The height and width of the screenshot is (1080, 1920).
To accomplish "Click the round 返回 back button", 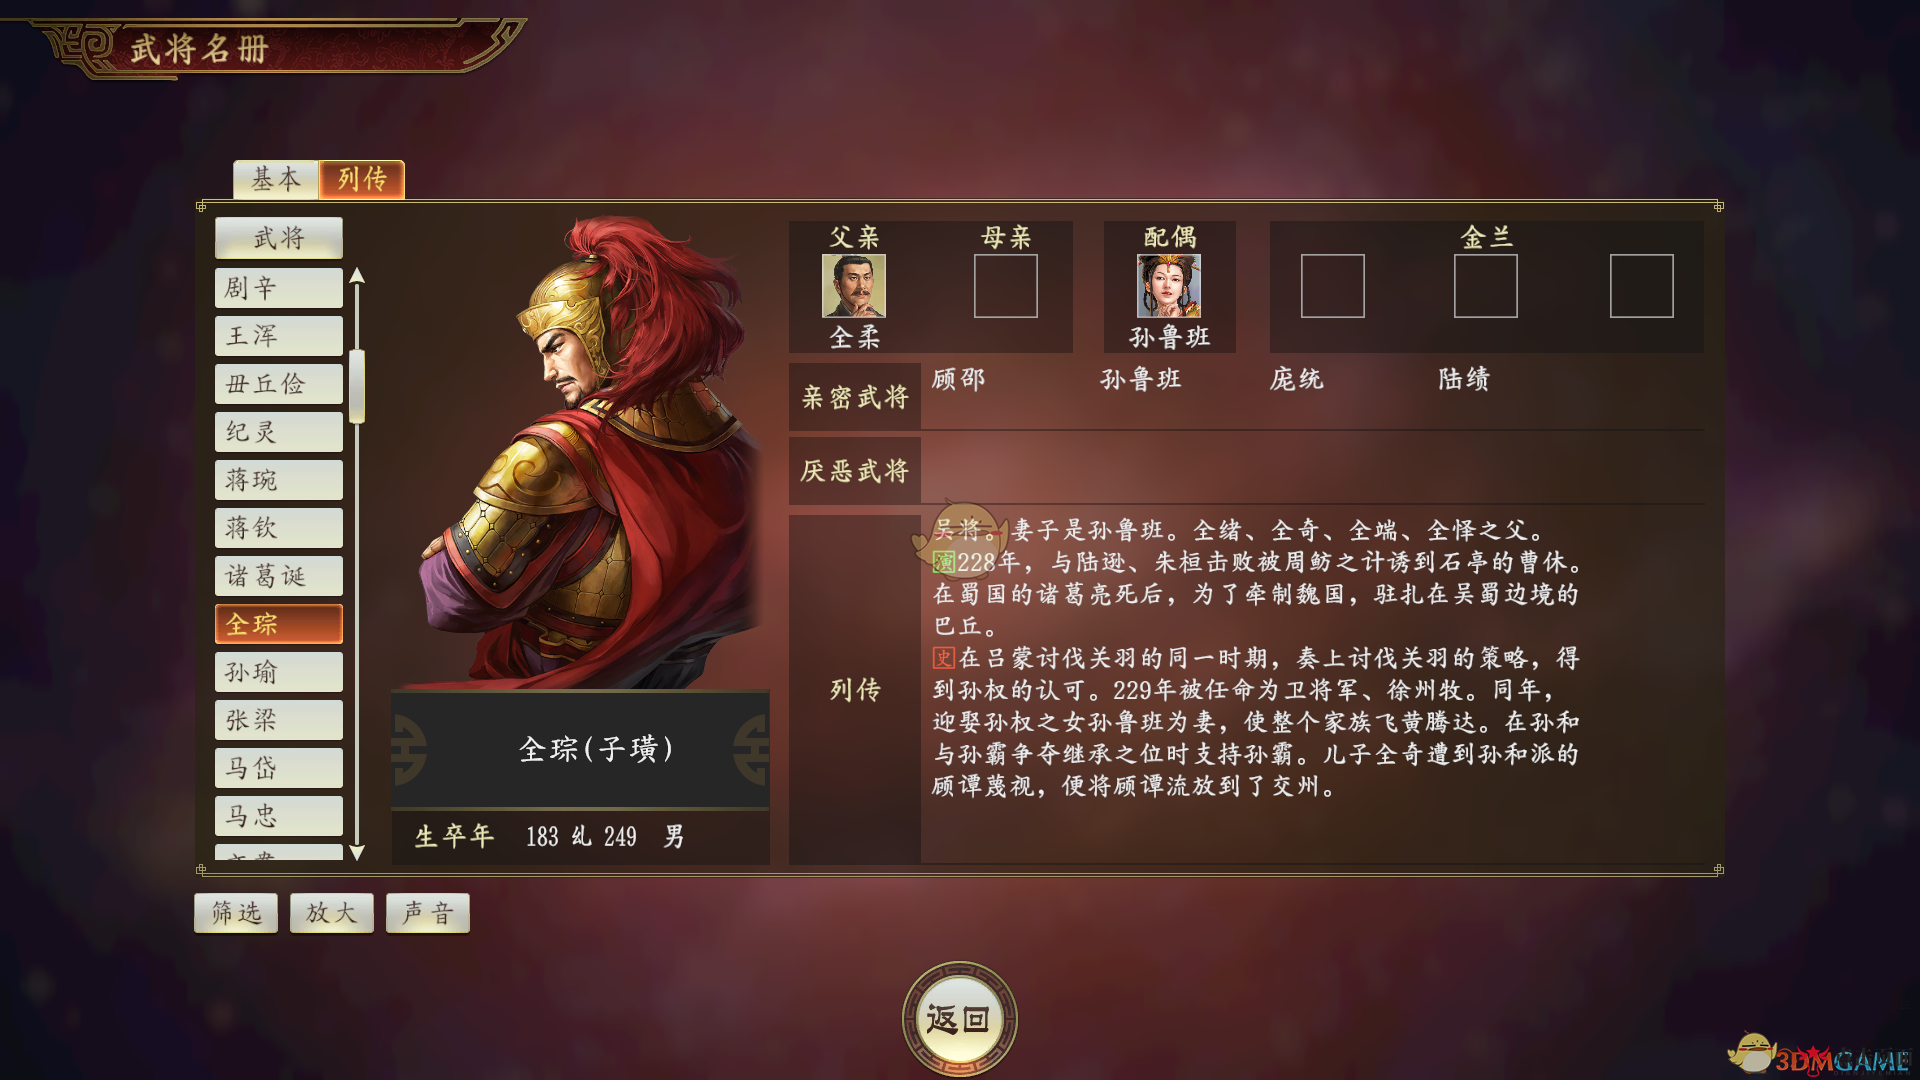I will tap(959, 1019).
